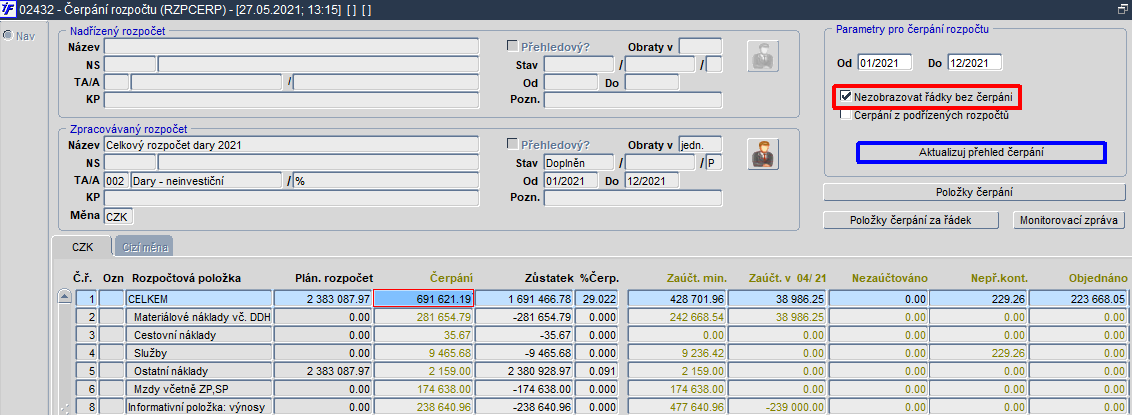The height and width of the screenshot is (415, 1132).
Task: Toggle Přehledový? checkbox in Zpracovávaný rozpočet
Action: click(513, 144)
